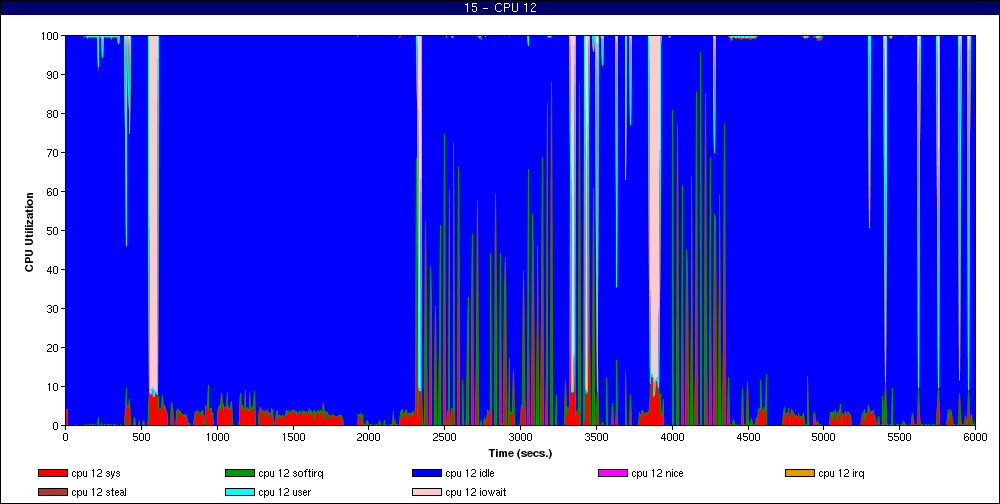Click the 90 value on the utilization axis
Screen dimensions: 1000x504
click(x=54, y=75)
